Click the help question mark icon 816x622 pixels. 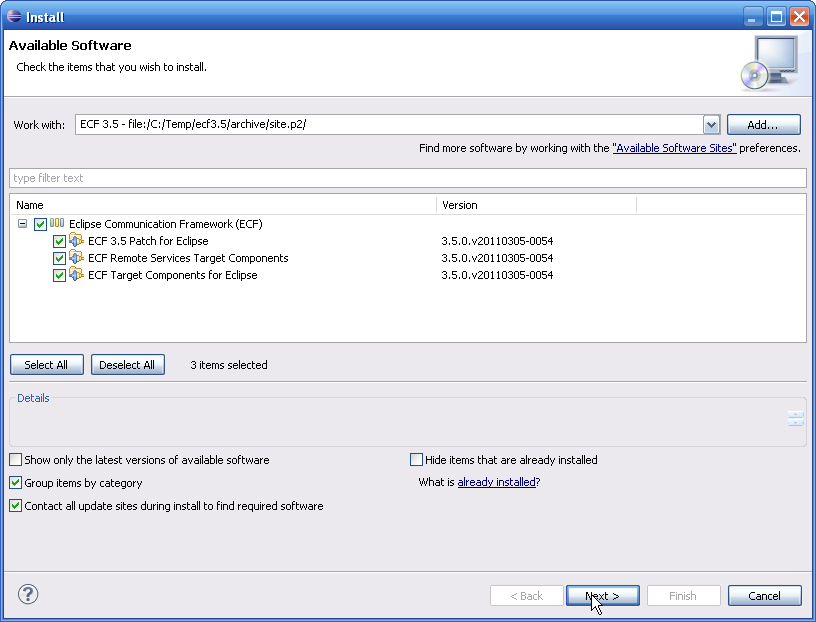tap(28, 594)
